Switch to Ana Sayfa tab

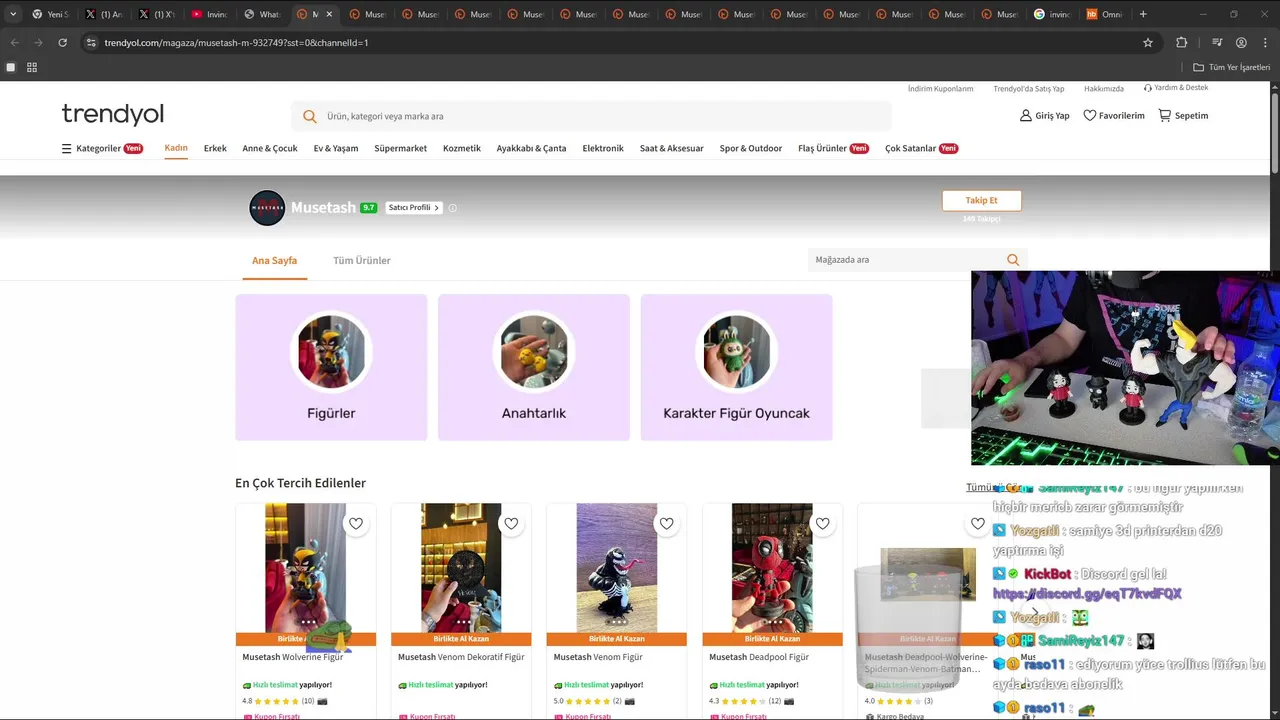tap(274, 261)
